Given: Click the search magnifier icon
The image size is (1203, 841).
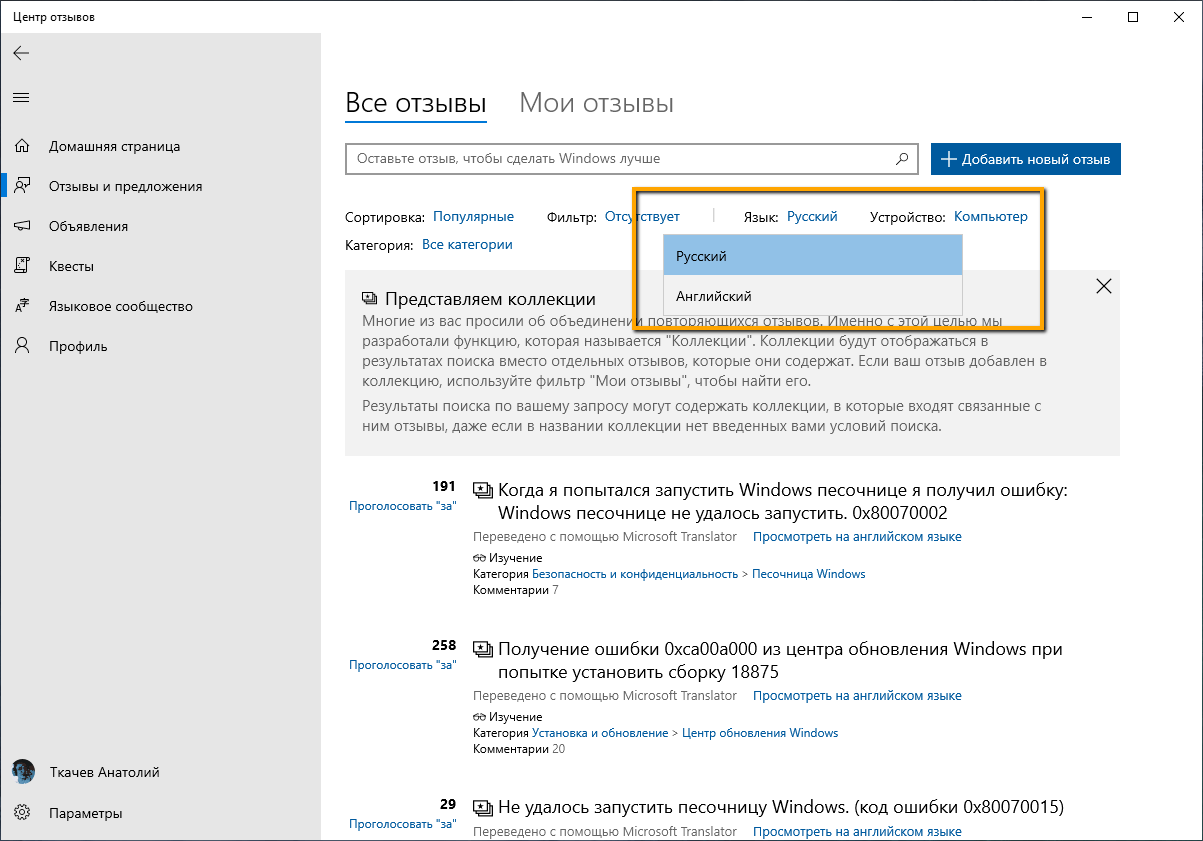Looking at the screenshot, I should click(x=902, y=159).
